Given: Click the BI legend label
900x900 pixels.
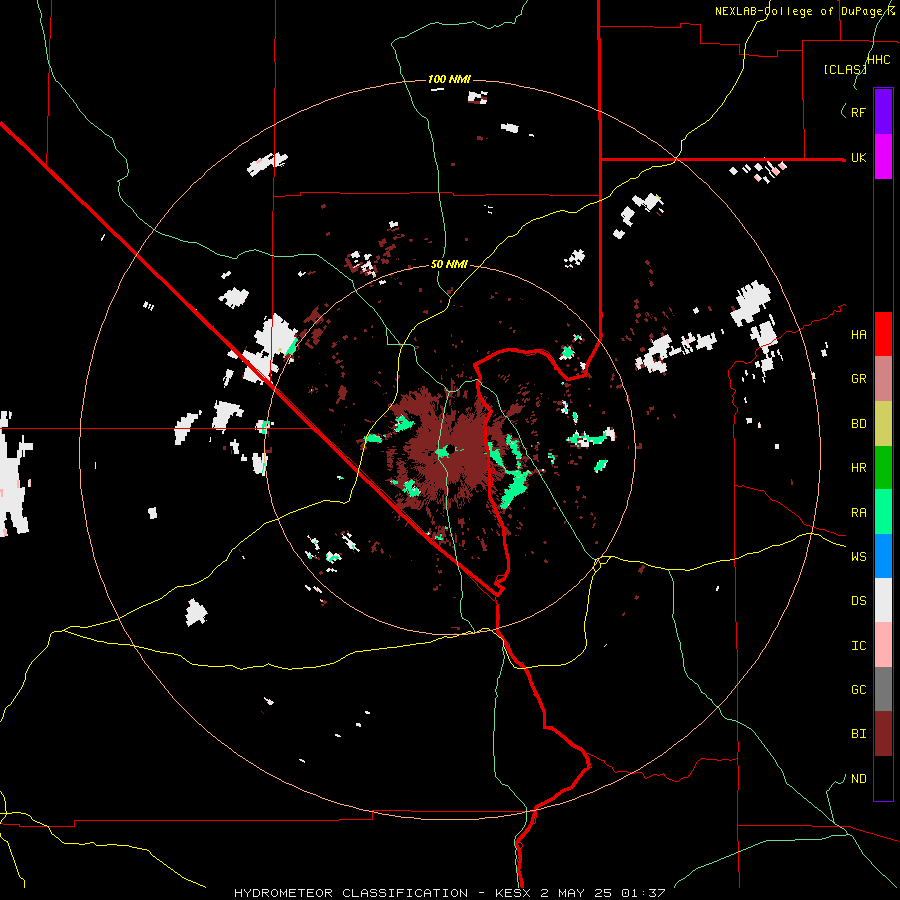Looking at the screenshot, I should tap(858, 734).
